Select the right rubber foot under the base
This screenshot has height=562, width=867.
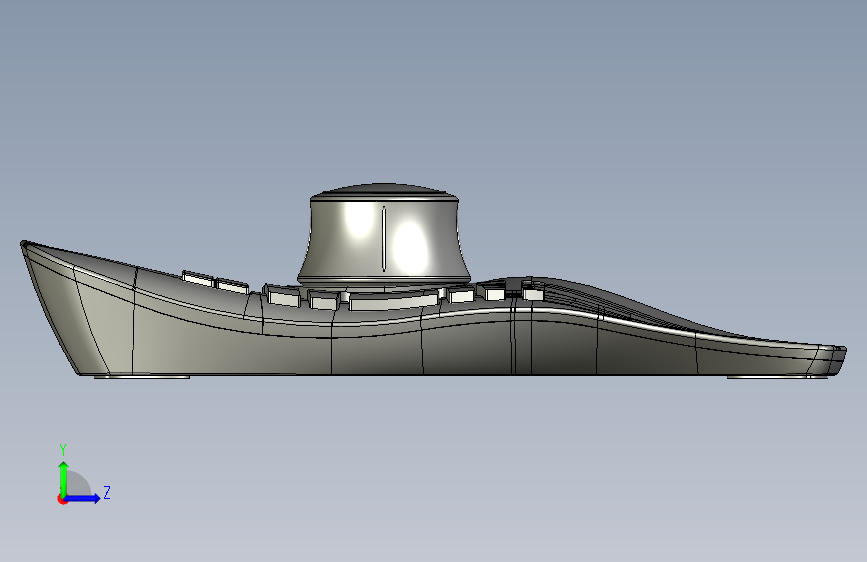pyautogui.click(x=777, y=377)
